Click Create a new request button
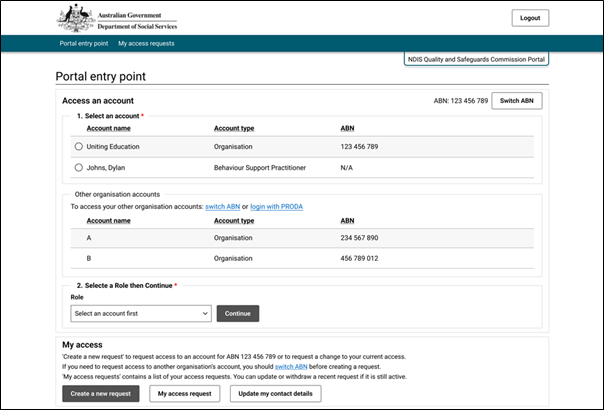Viewport: 604px width, 410px height. click(101, 393)
